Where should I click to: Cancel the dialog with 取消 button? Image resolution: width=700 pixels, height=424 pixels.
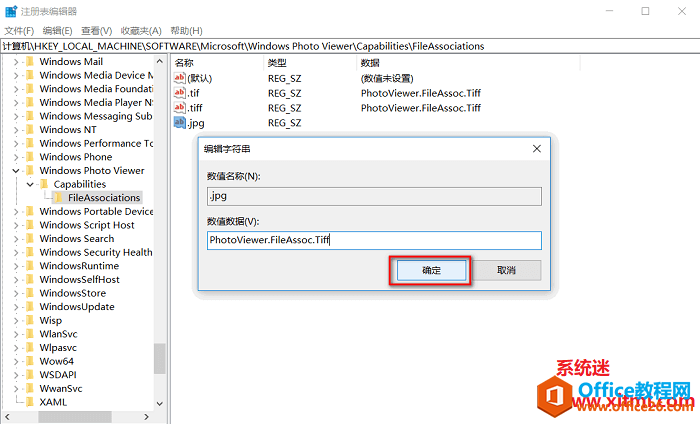pyautogui.click(x=506, y=270)
